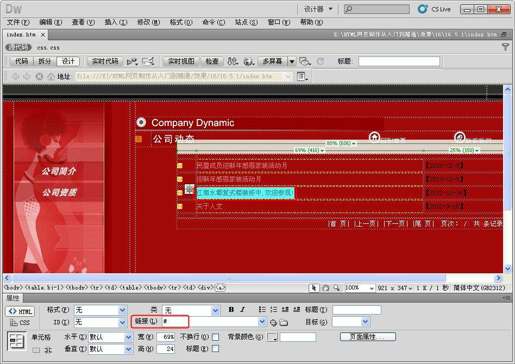Viewport: 515px width, 364px height.
Task: Click the 背景颜色 color swatch
Action: 272,337
